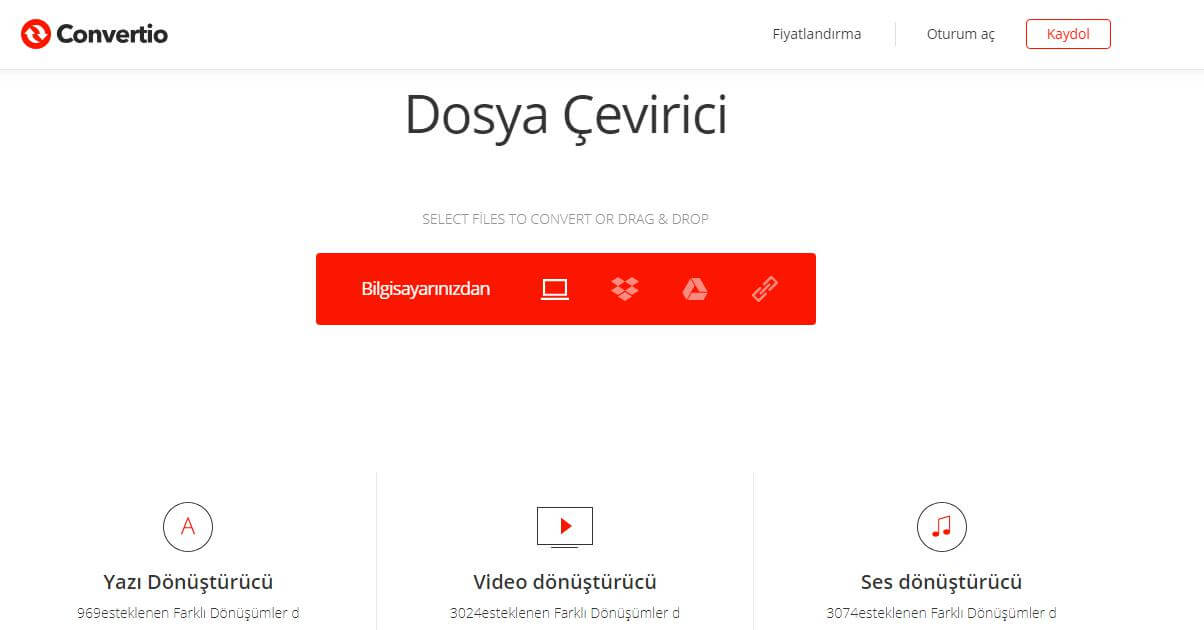
Task: Click the Video dönüştürücü play icon
Action: pos(565,526)
